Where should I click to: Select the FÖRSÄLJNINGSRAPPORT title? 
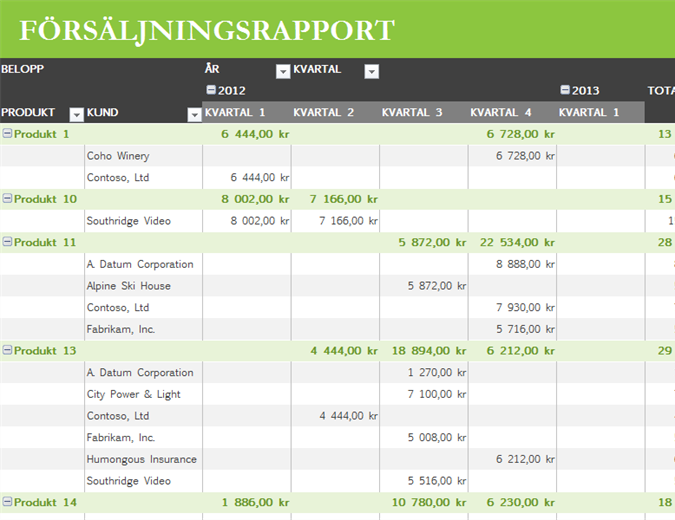pos(207,31)
